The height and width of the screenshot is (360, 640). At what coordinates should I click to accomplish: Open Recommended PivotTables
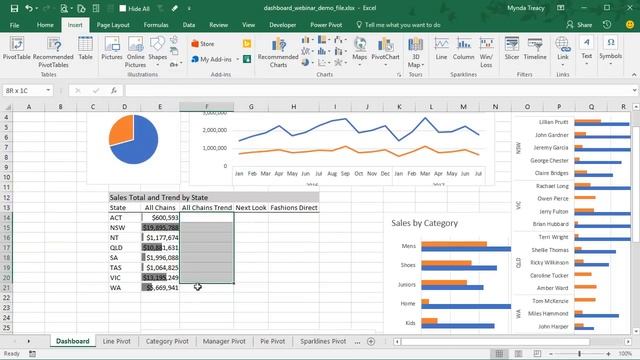tap(53, 52)
